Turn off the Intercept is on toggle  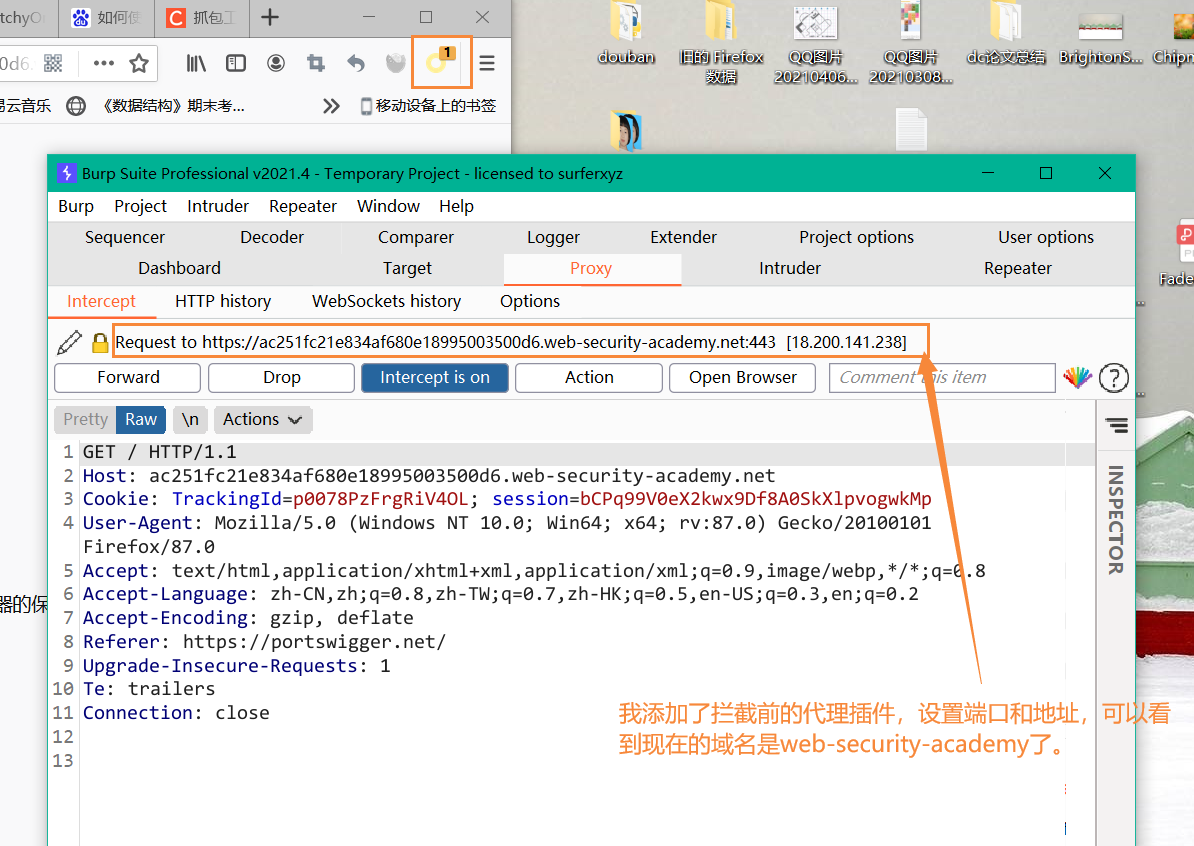[435, 378]
